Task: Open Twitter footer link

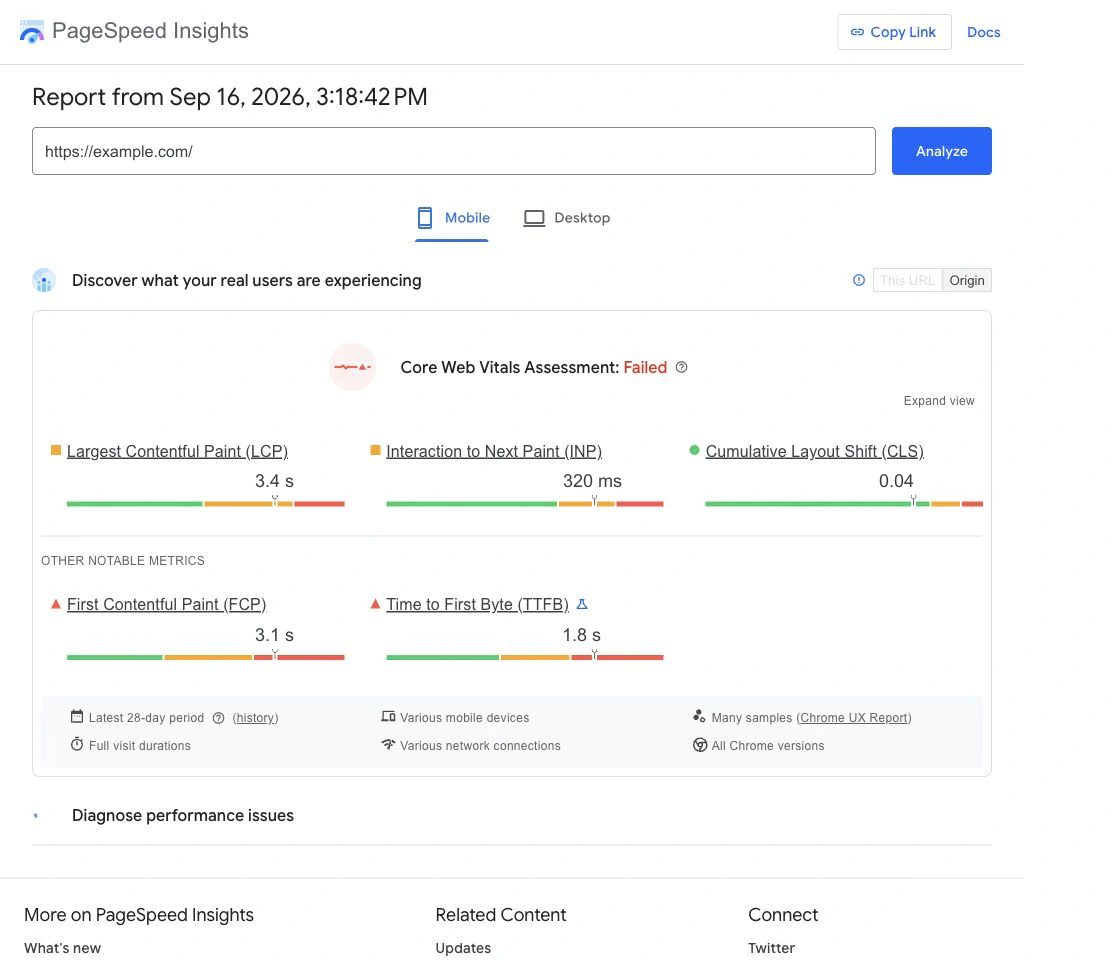Action: [x=771, y=948]
